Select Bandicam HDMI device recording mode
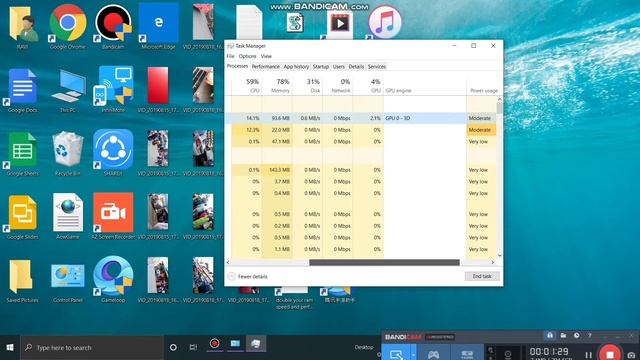Image resolution: width=640 pixels, height=360 pixels. [x=467, y=353]
